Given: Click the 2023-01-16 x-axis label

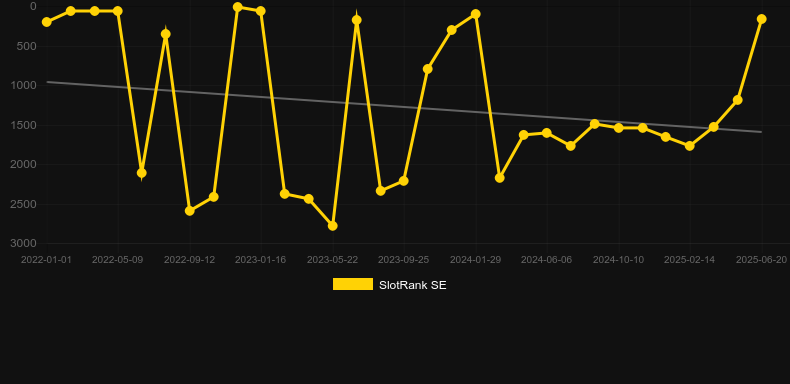Looking at the screenshot, I should [x=260, y=260].
